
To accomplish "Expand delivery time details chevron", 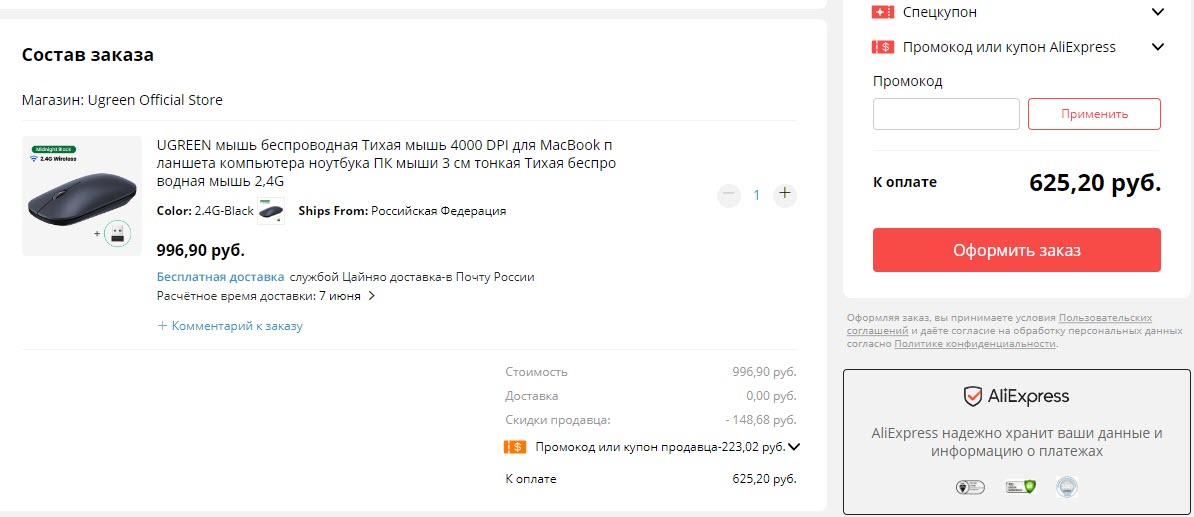I will (372, 296).
